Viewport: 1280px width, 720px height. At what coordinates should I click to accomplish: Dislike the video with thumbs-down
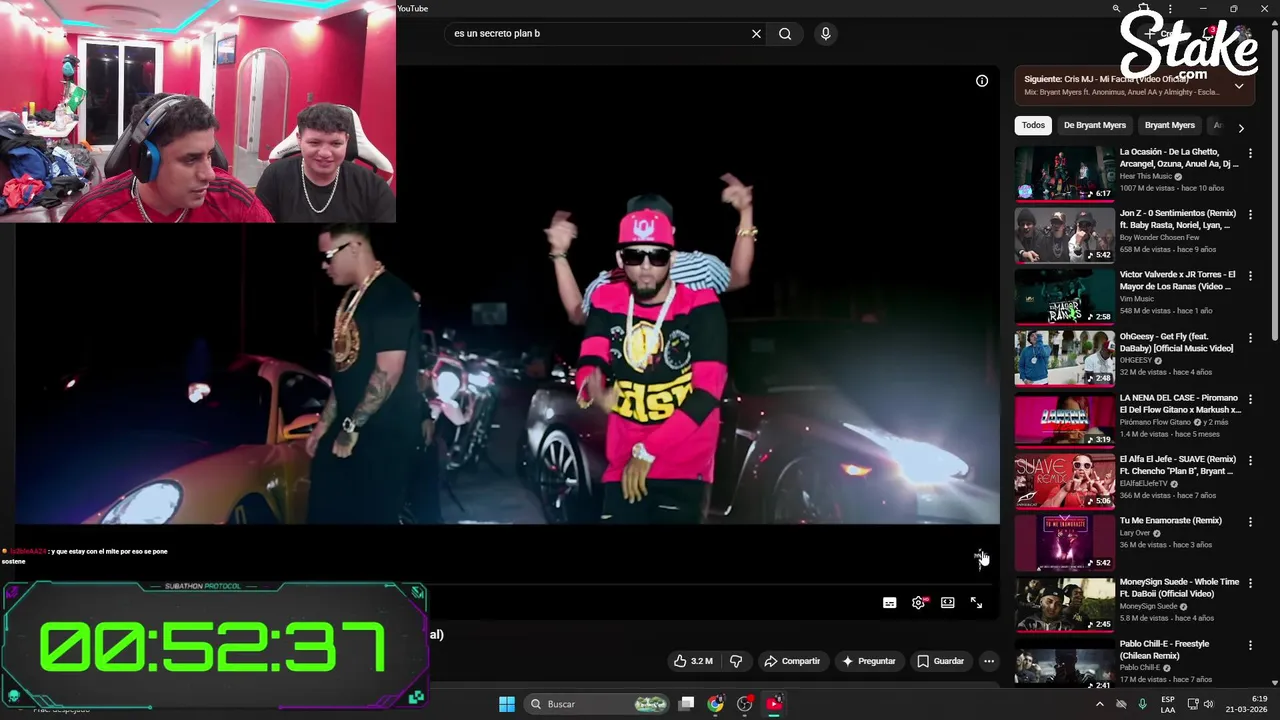[736, 661]
